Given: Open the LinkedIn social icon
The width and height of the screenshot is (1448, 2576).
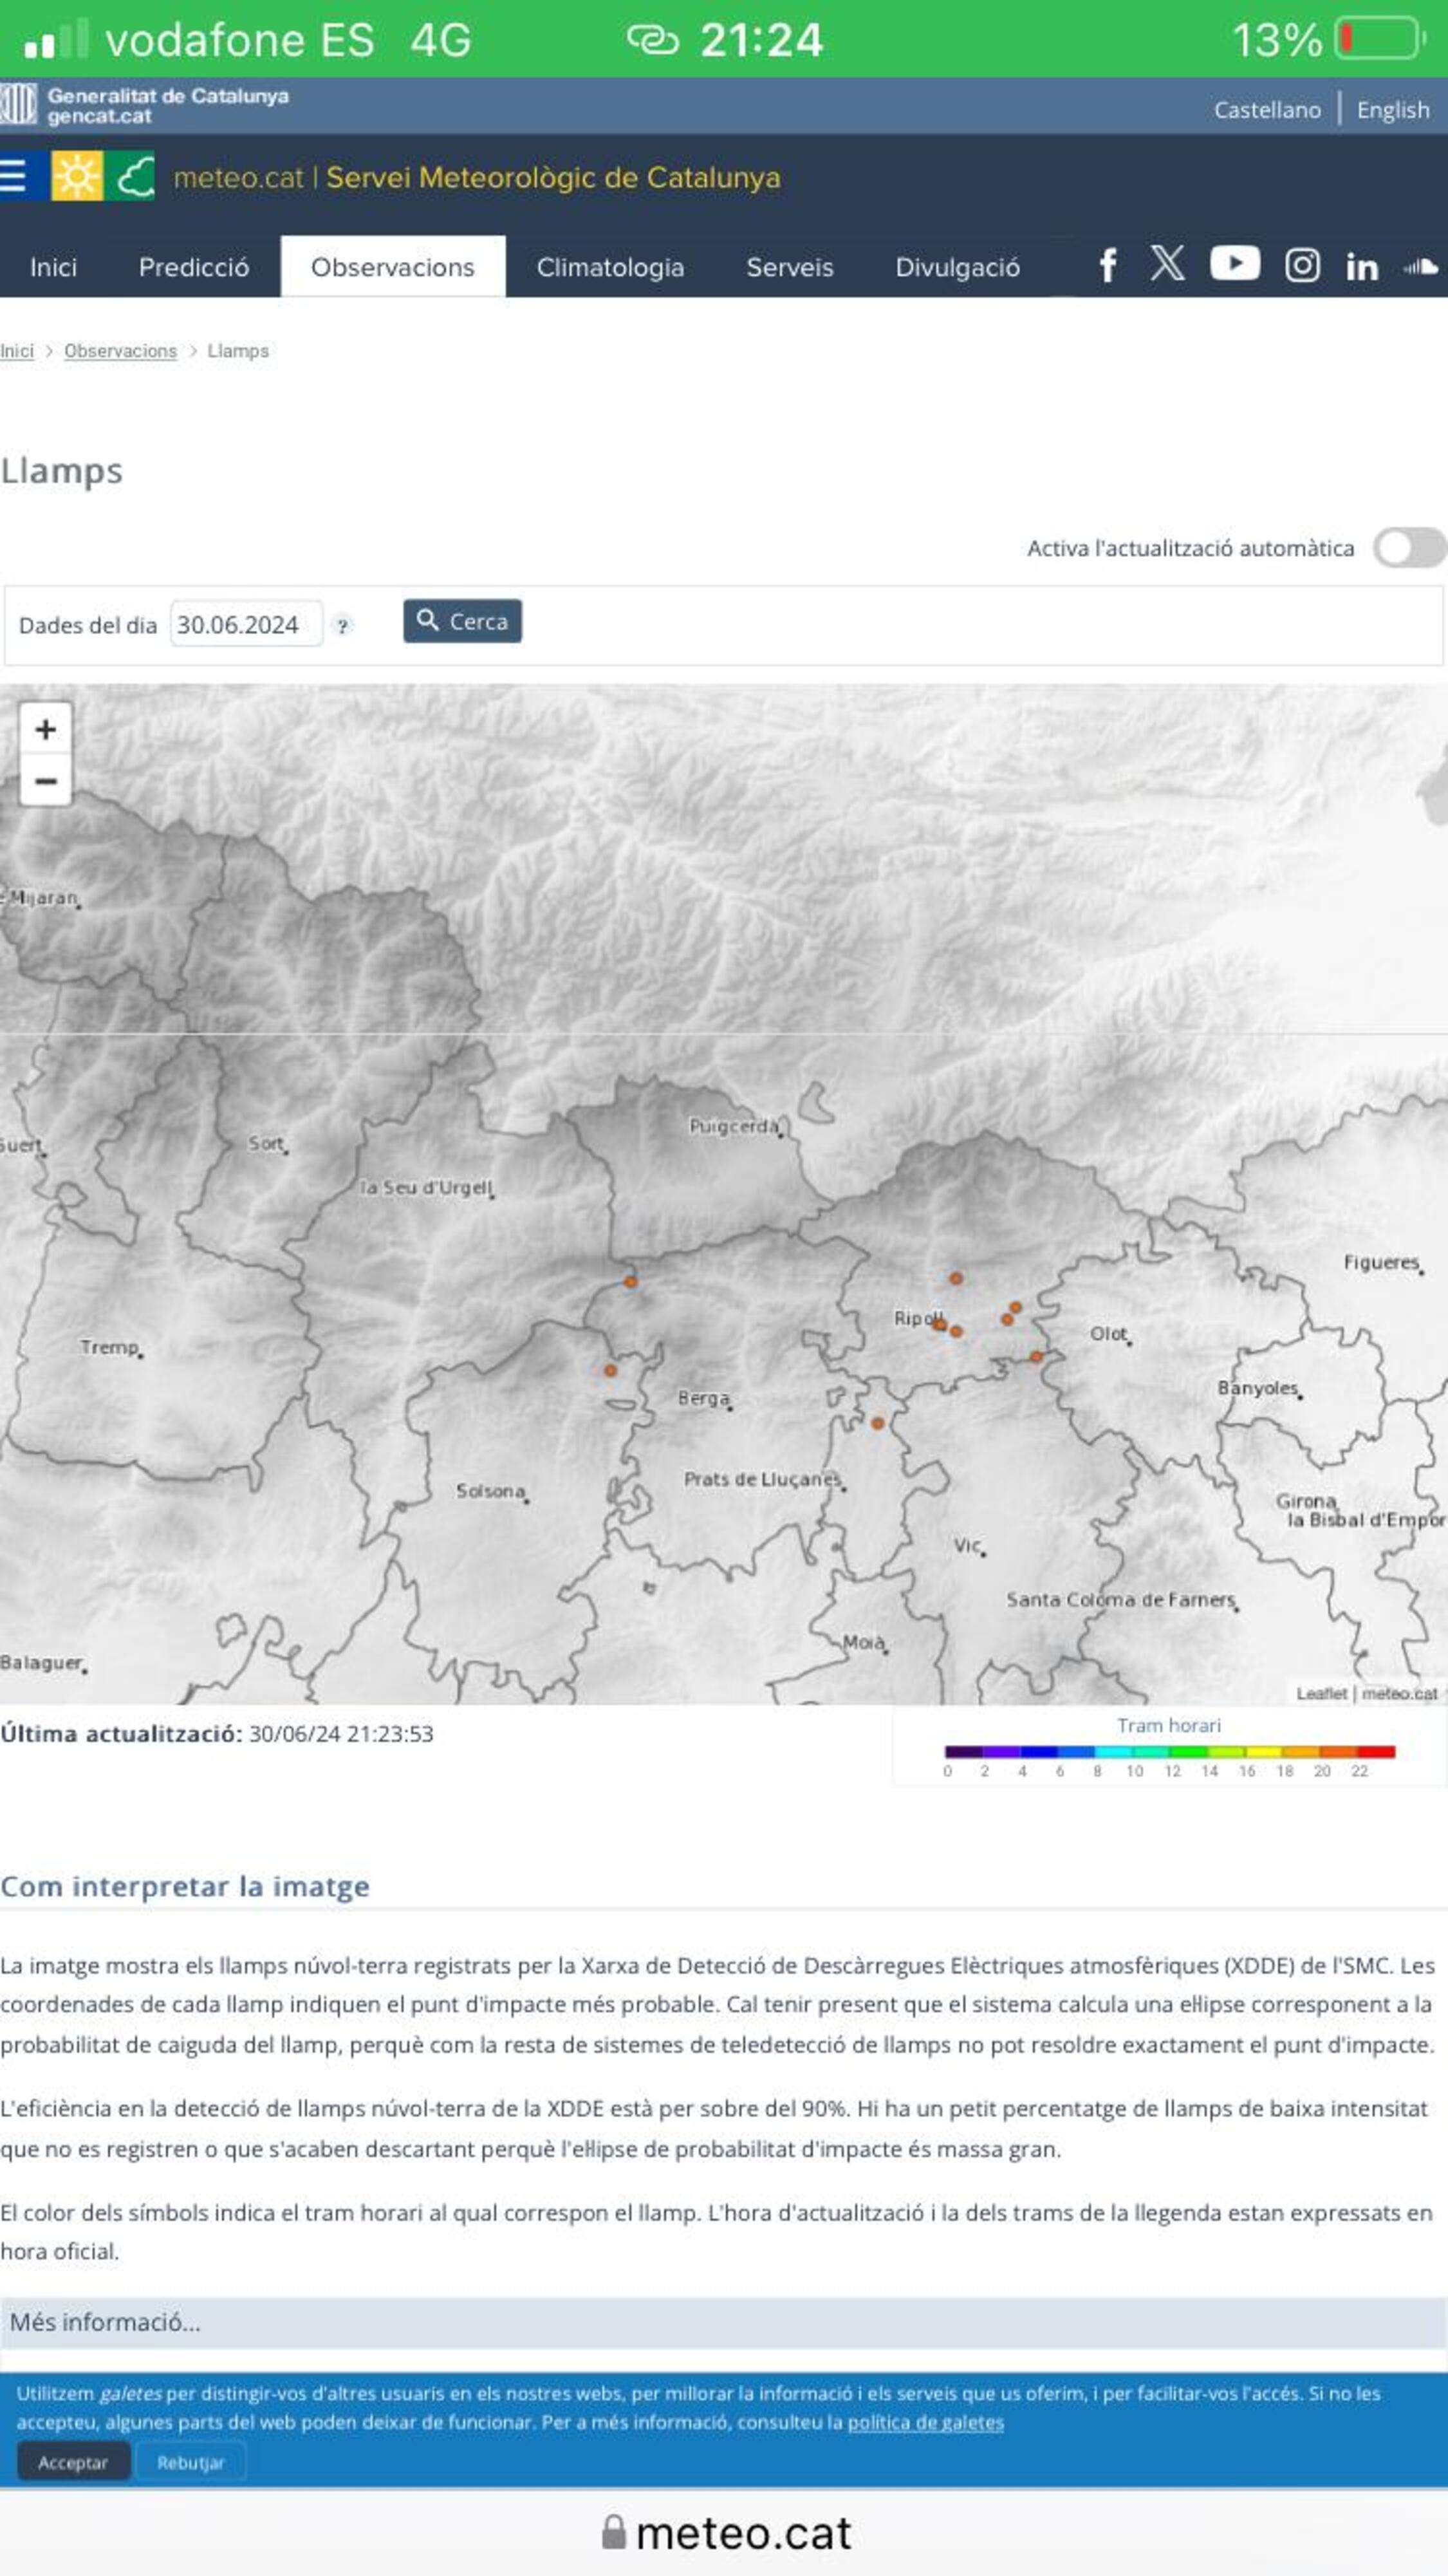Looking at the screenshot, I should [1362, 267].
